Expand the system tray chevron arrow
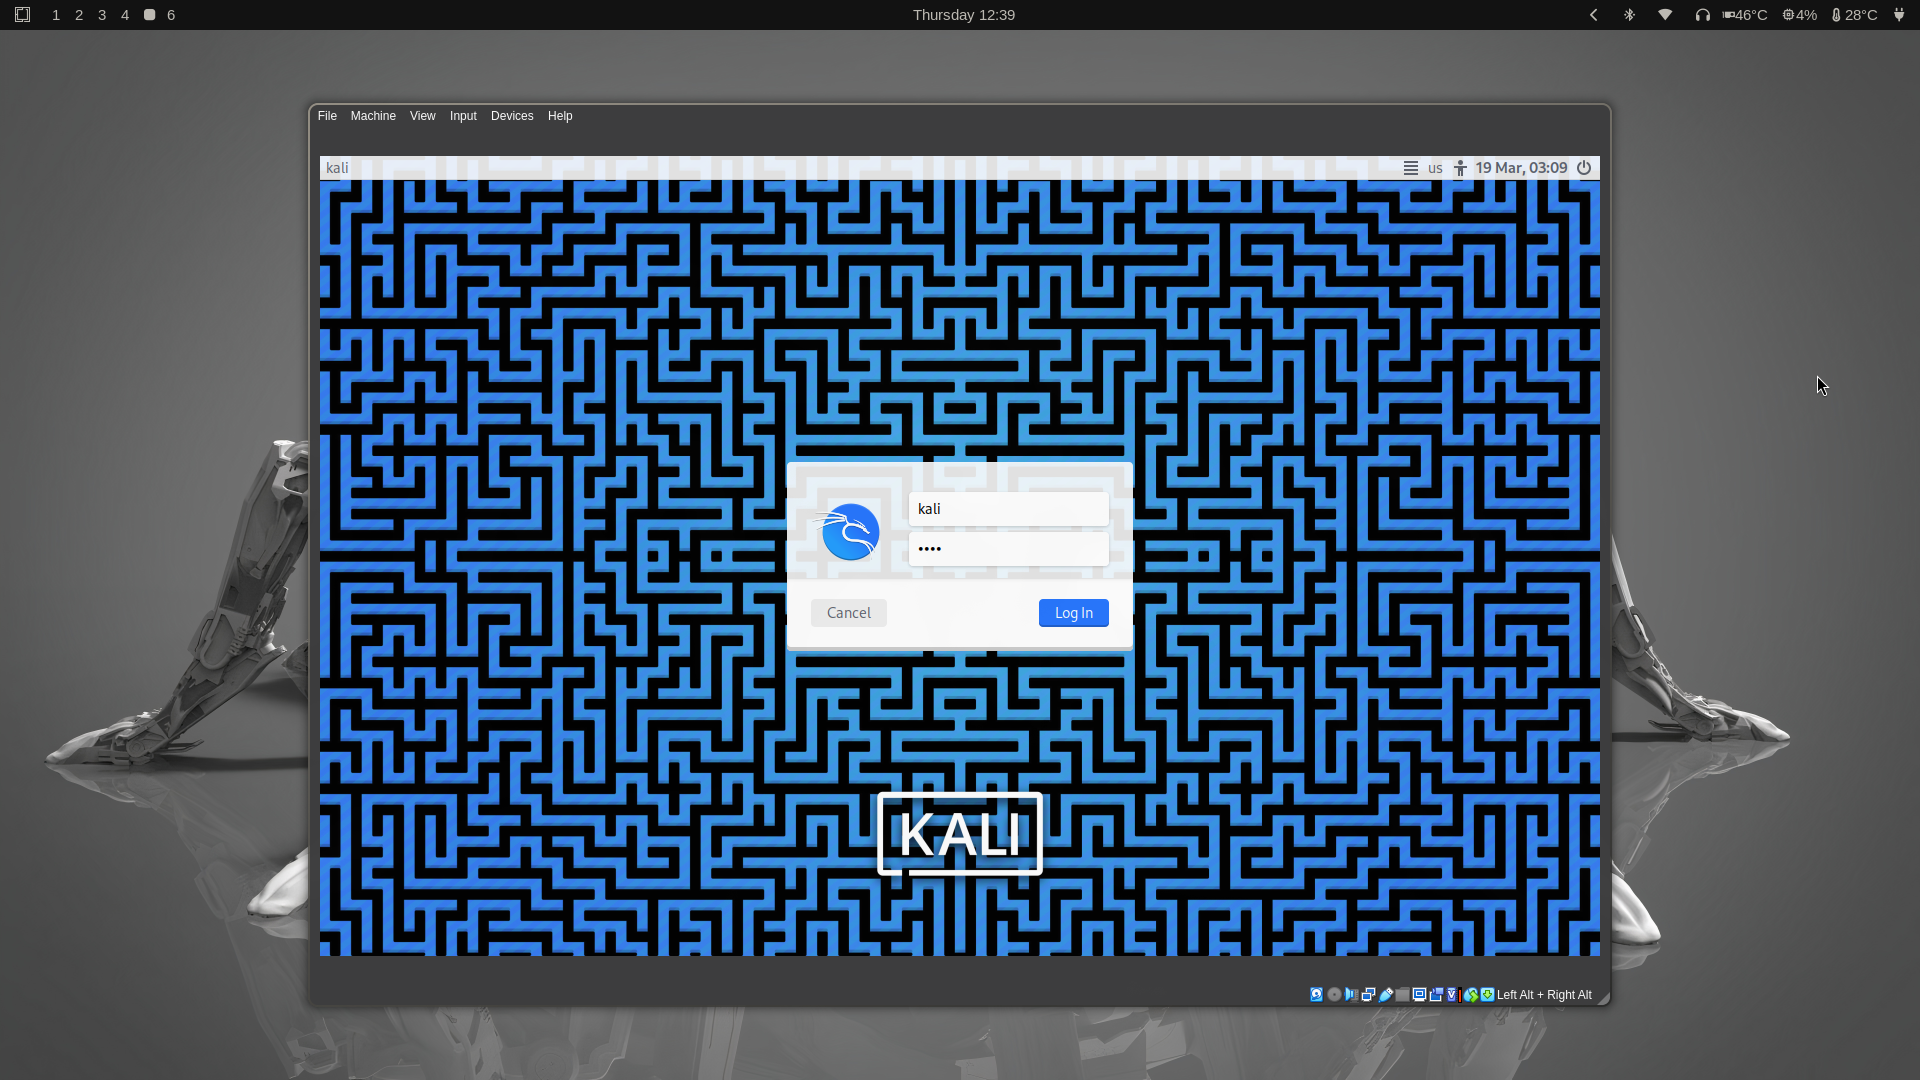 [1594, 15]
